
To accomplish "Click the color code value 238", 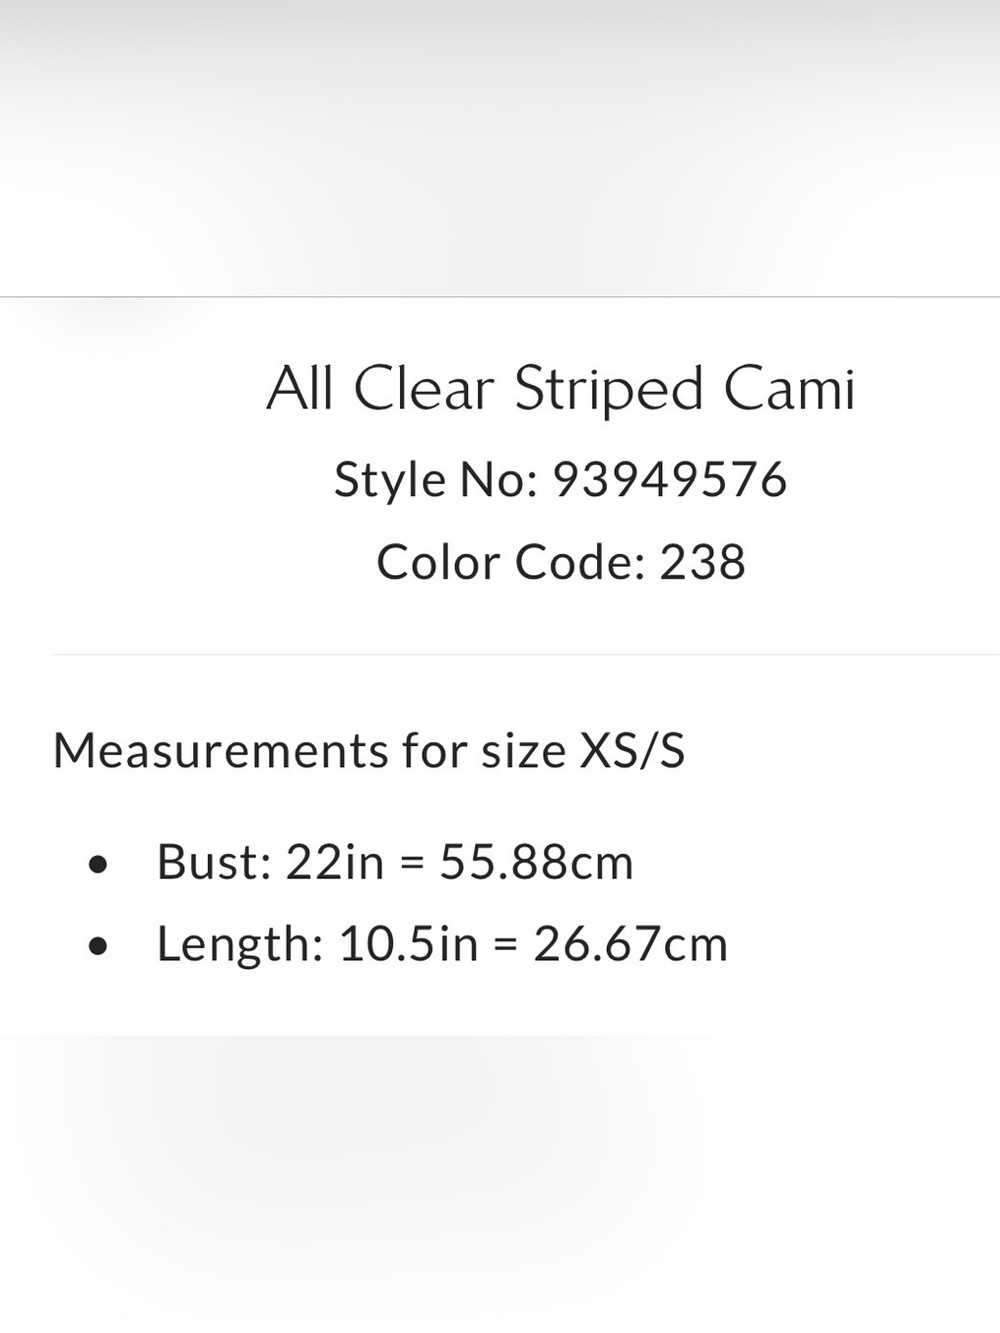I will pyautogui.click(x=702, y=562).
